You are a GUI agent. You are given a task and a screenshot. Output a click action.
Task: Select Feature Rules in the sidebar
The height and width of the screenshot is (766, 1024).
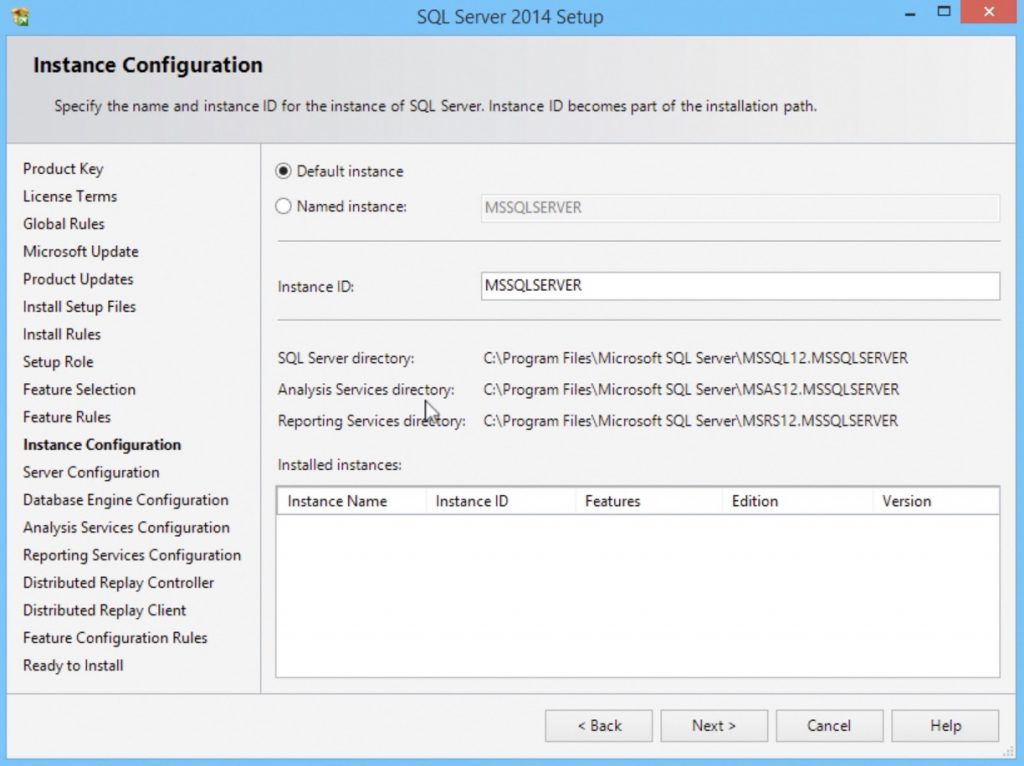pos(67,417)
